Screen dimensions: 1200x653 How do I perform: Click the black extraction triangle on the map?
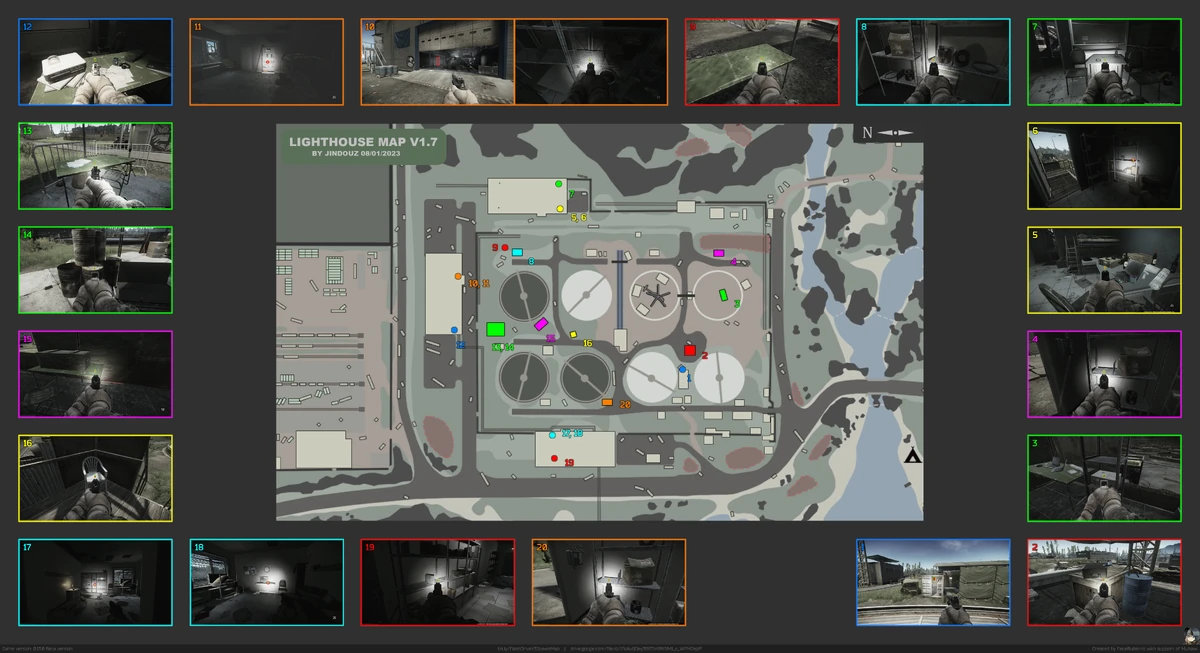pyautogui.click(x=913, y=457)
